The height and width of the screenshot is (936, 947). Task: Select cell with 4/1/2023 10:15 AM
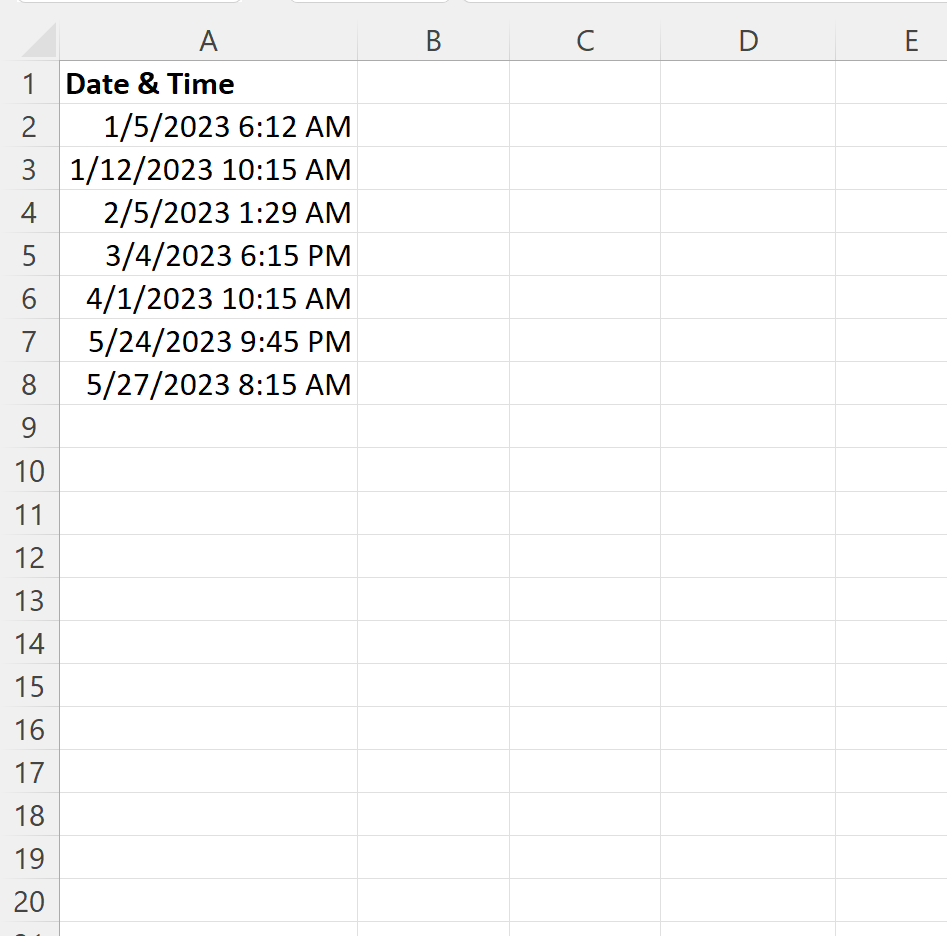208,298
